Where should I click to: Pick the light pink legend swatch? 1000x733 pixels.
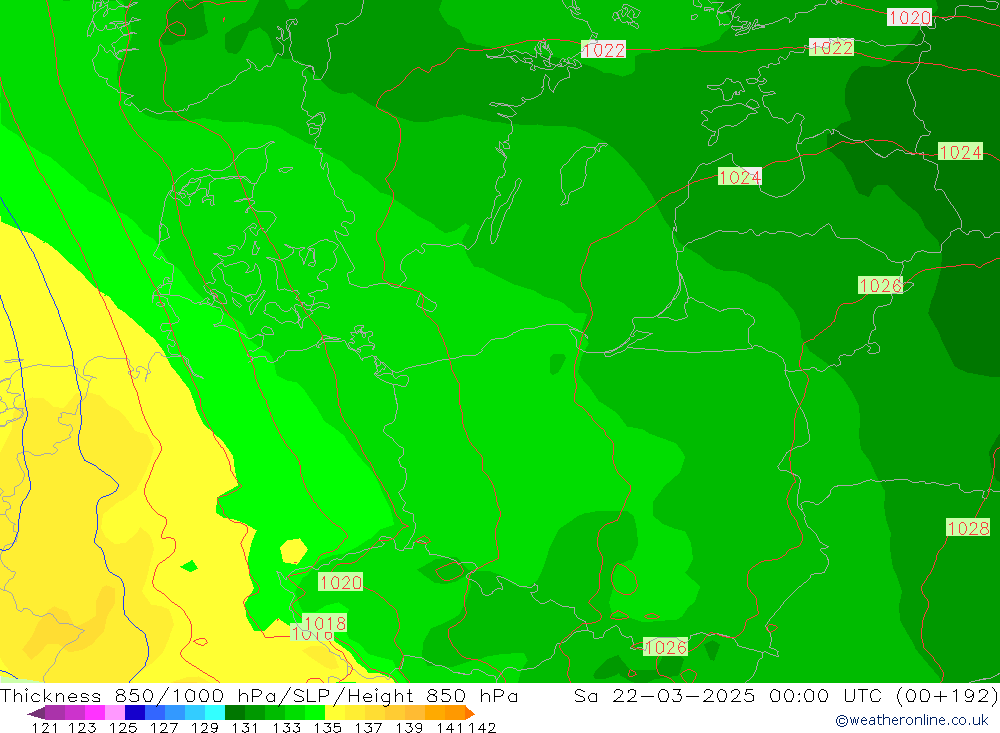[x=115, y=713]
